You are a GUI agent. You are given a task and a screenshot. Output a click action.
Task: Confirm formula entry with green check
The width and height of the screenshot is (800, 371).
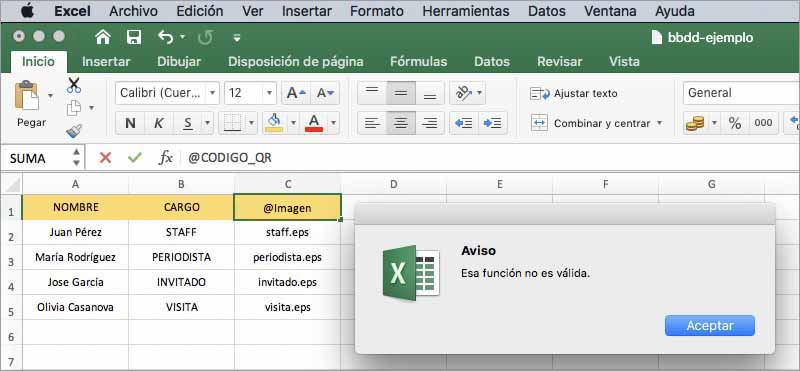coord(135,158)
